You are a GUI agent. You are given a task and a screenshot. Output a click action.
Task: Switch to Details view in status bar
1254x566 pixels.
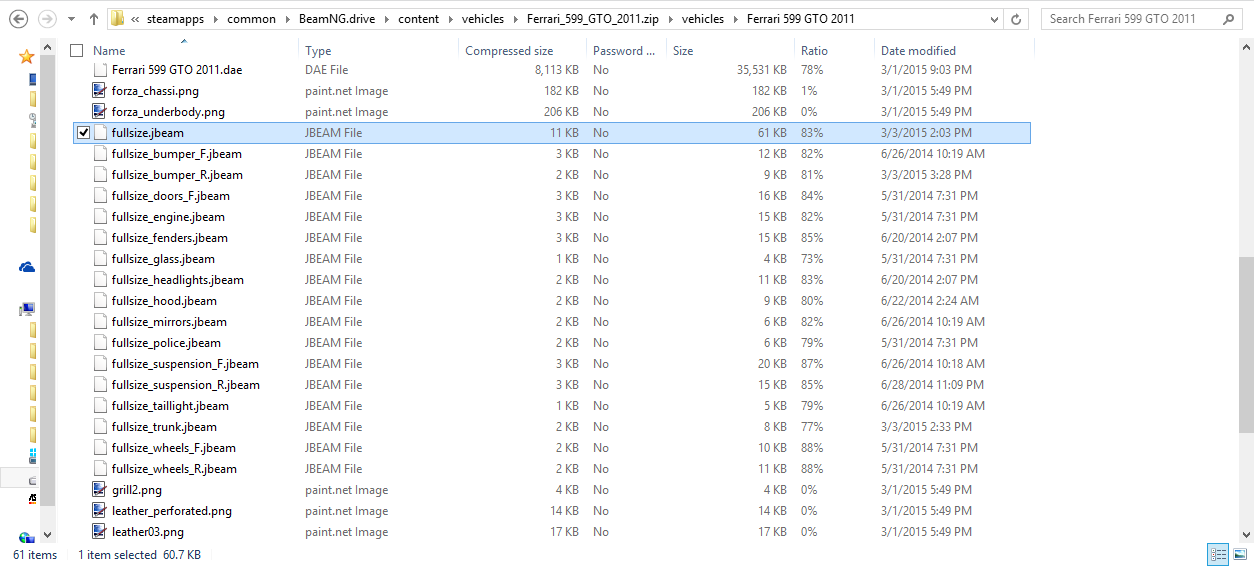tap(1218, 554)
